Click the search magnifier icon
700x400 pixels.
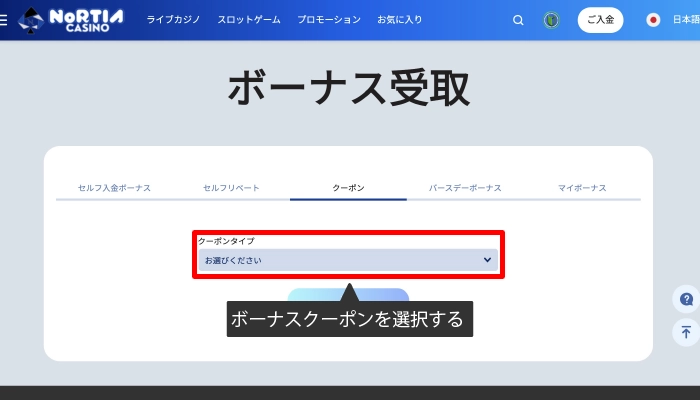pyautogui.click(x=518, y=20)
